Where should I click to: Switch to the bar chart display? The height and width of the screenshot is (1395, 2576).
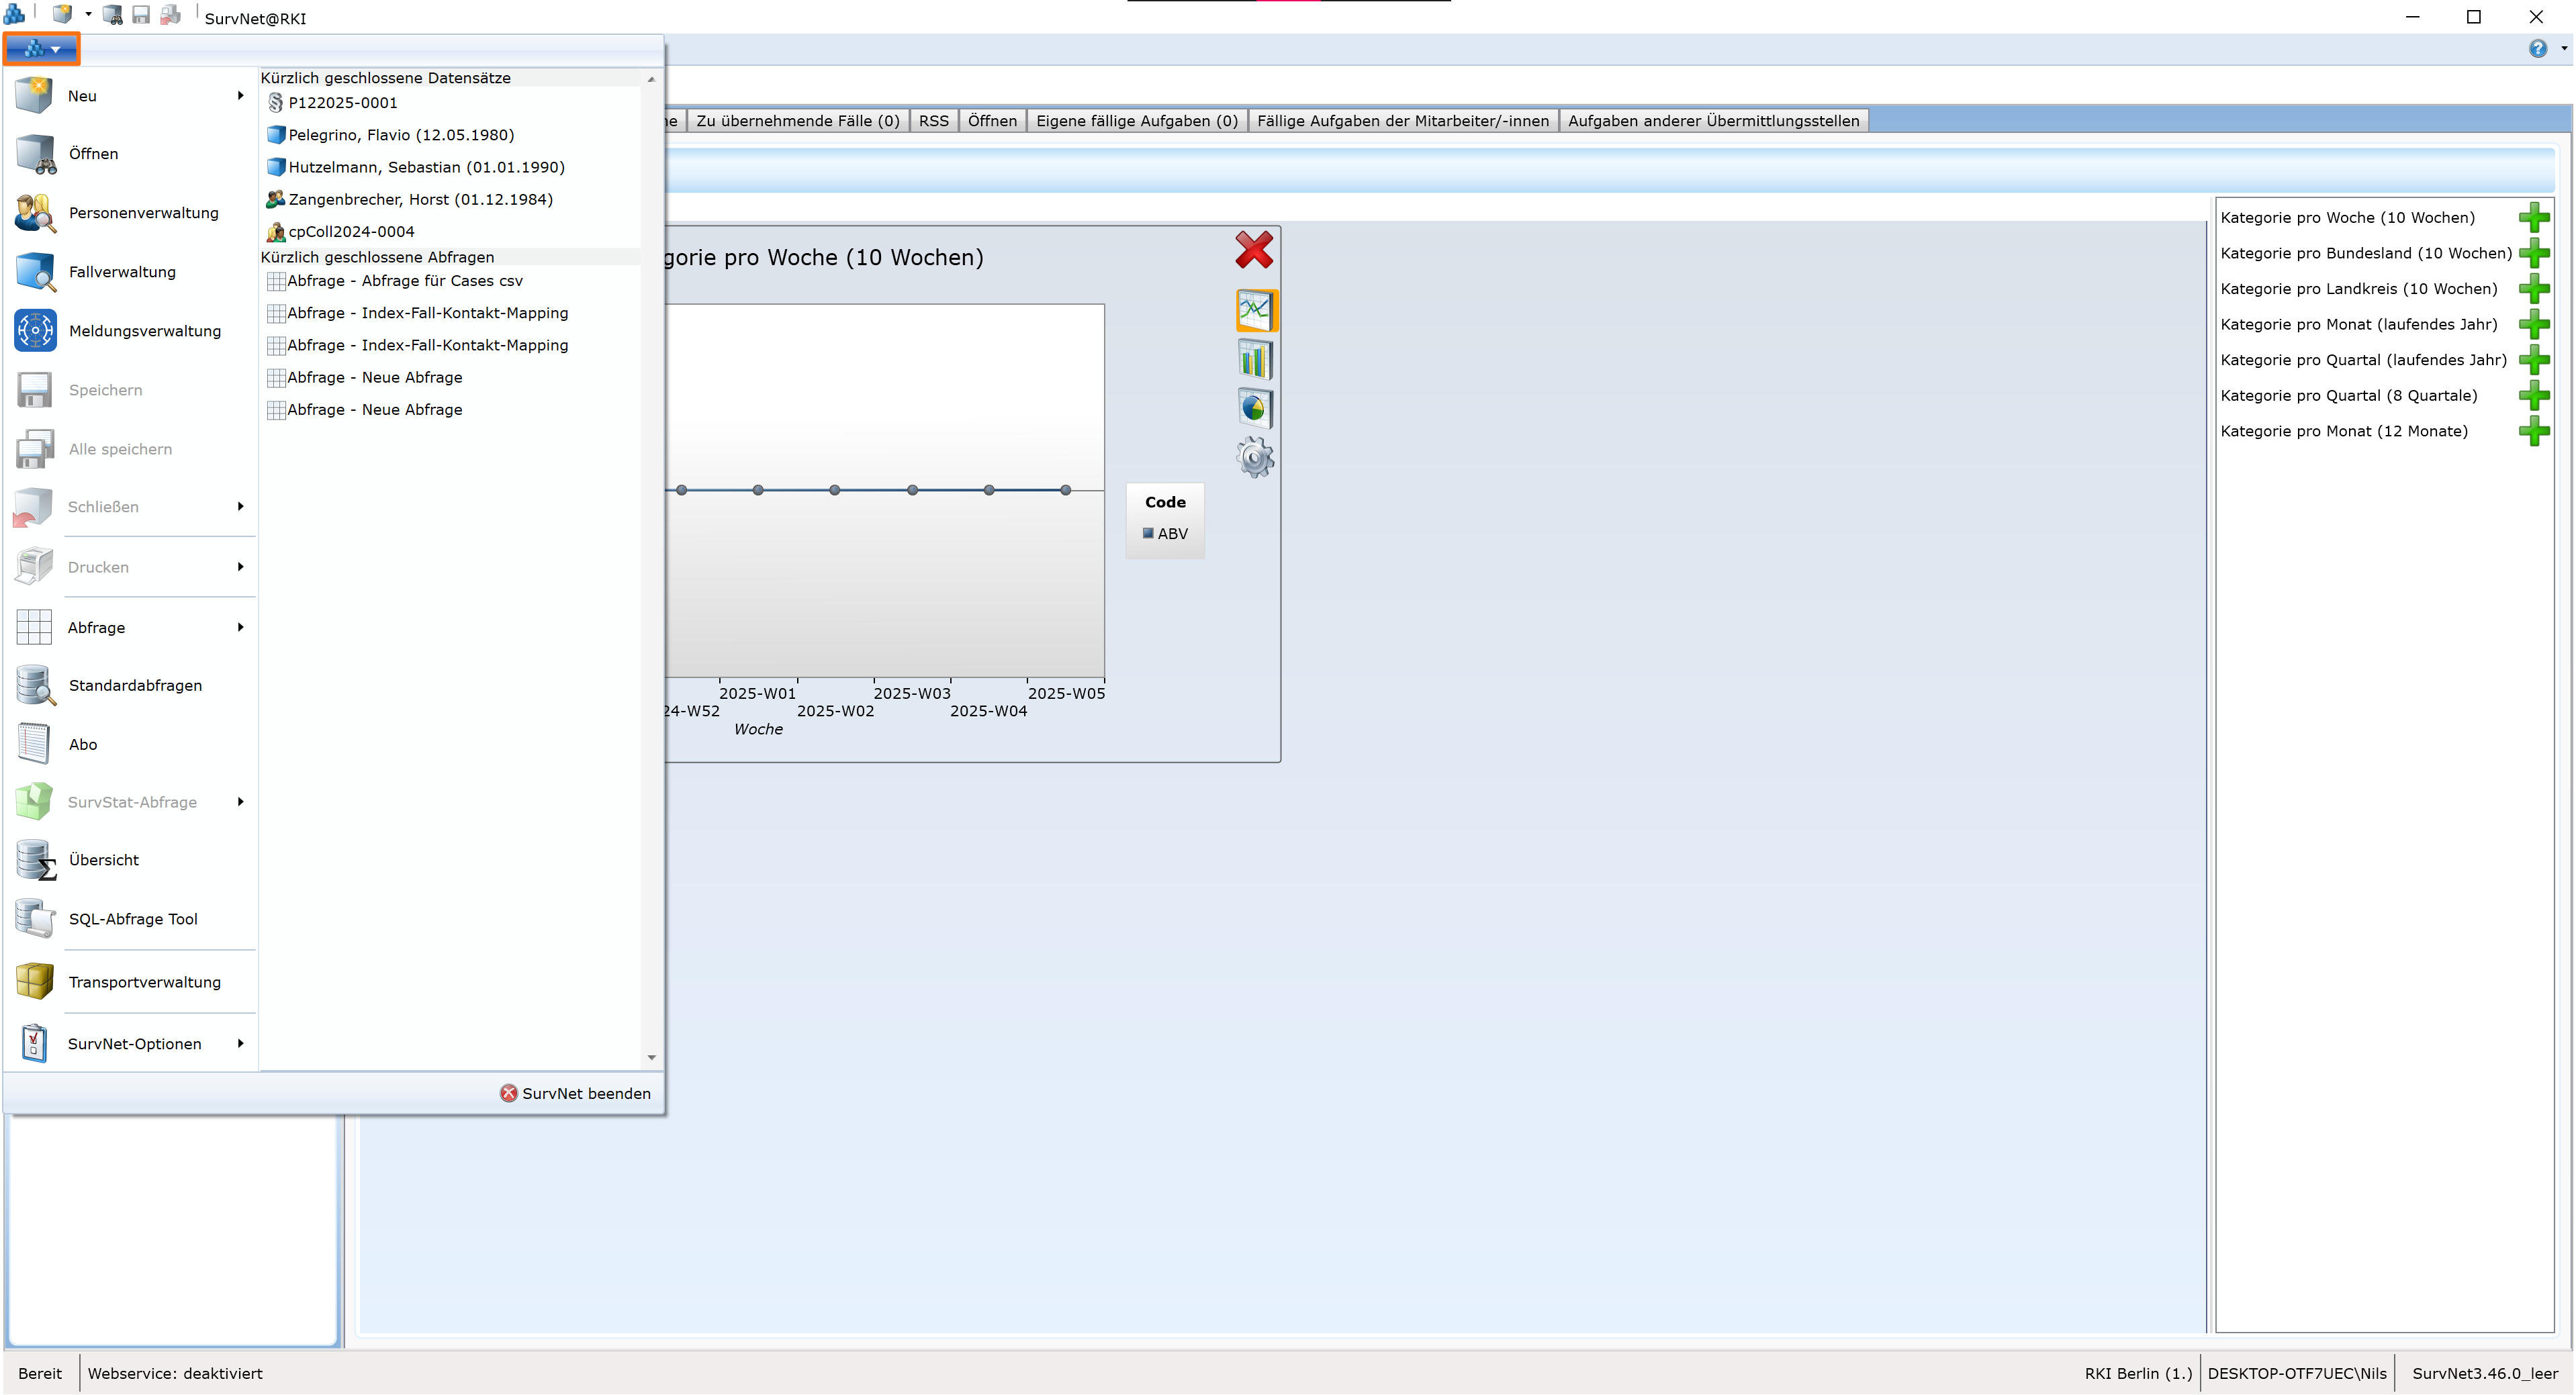click(1255, 359)
